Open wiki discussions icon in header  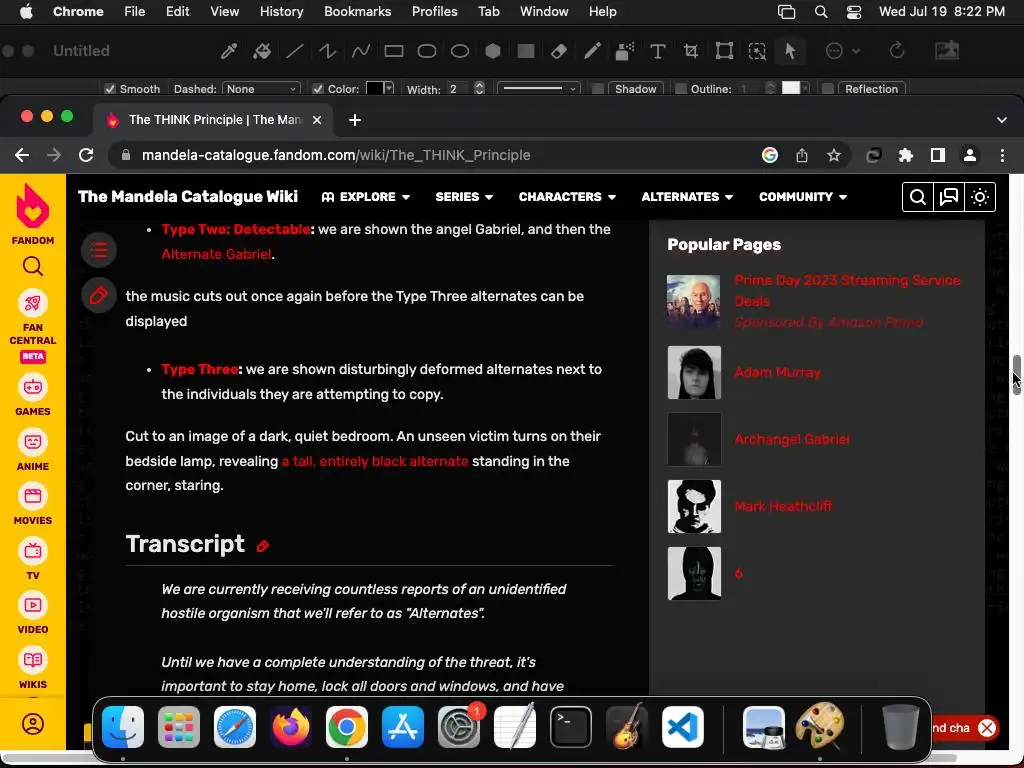coord(948,197)
